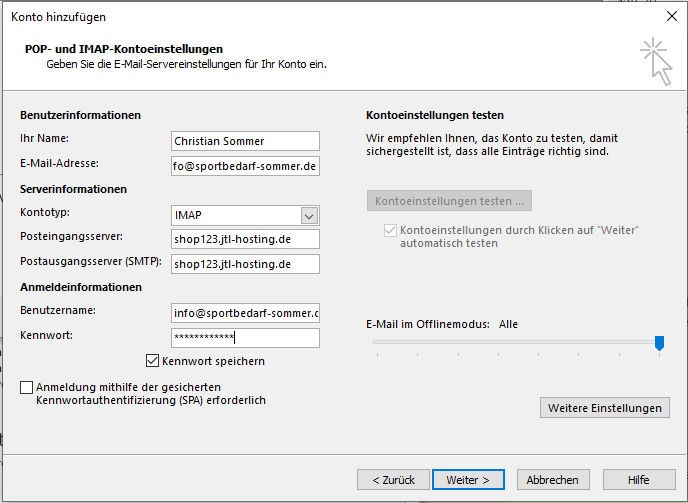This screenshot has height=503, width=688.
Task: Click the Benutzername input field
Action: click(x=245, y=313)
